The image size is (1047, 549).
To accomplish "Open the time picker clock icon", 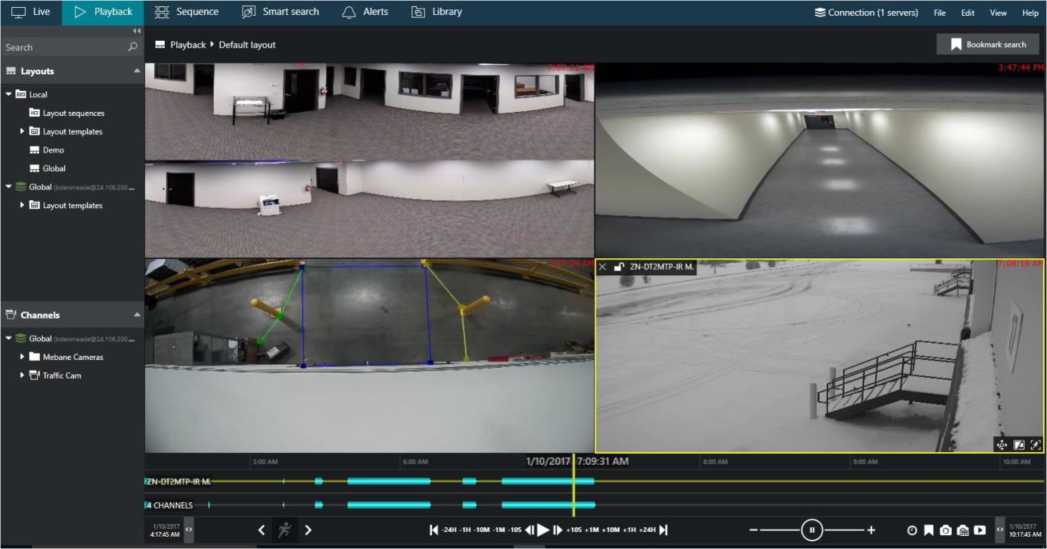I will [x=911, y=530].
